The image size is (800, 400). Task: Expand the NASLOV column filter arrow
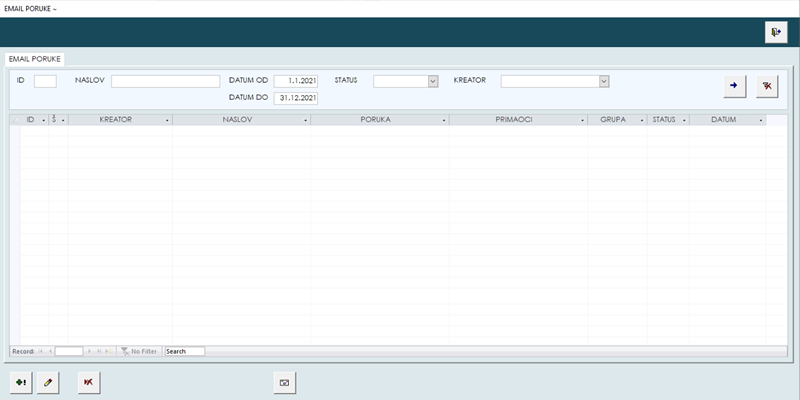pos(305,120)
